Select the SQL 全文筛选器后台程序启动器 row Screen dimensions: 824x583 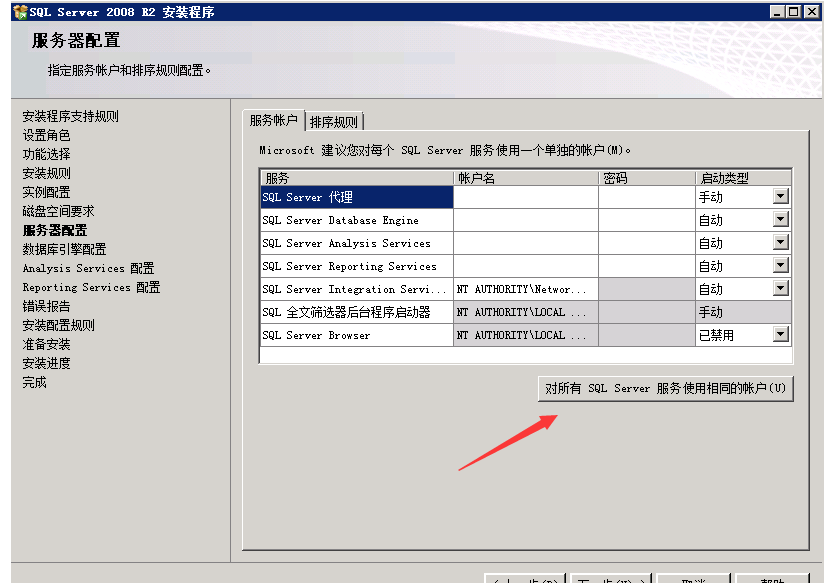point(357,312)
